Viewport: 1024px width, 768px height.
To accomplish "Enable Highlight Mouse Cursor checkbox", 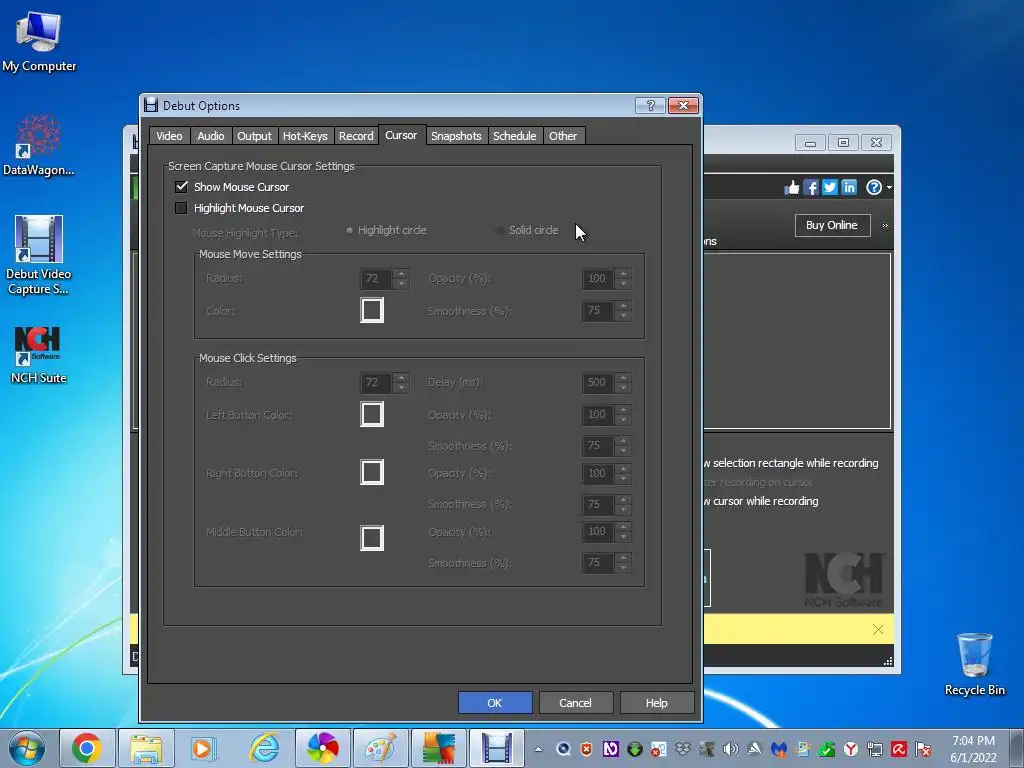I will tap(182, 208).
